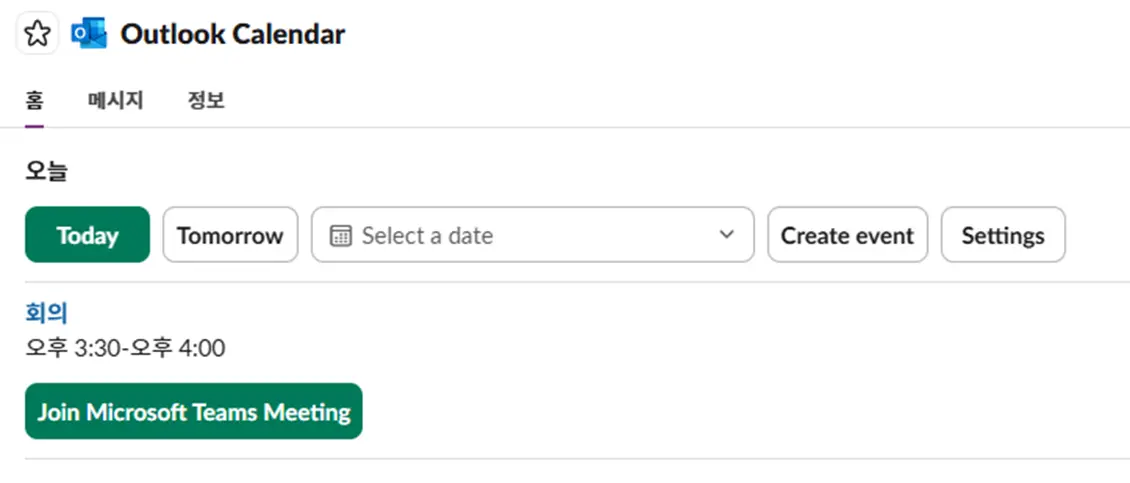The height and width of the screenshot is (483, 1130).
Task: Star the Outlook Calendar app
Action: point(37,34)
